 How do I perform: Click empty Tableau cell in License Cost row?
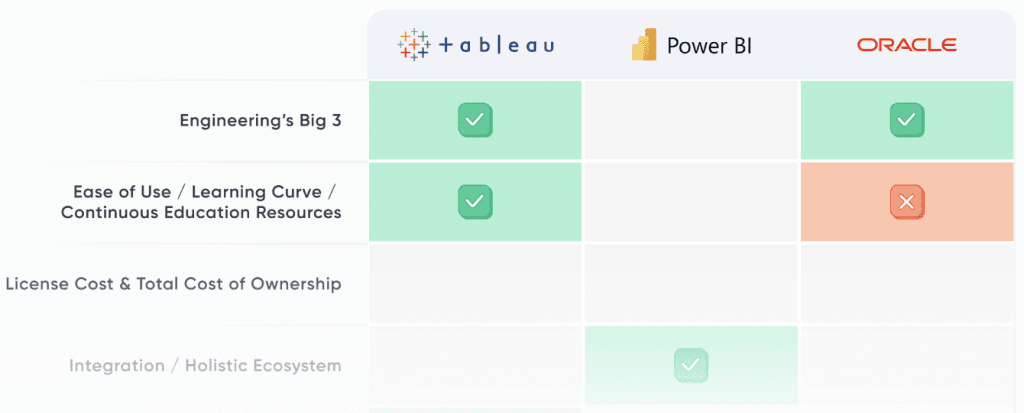(x=475, y=284)
